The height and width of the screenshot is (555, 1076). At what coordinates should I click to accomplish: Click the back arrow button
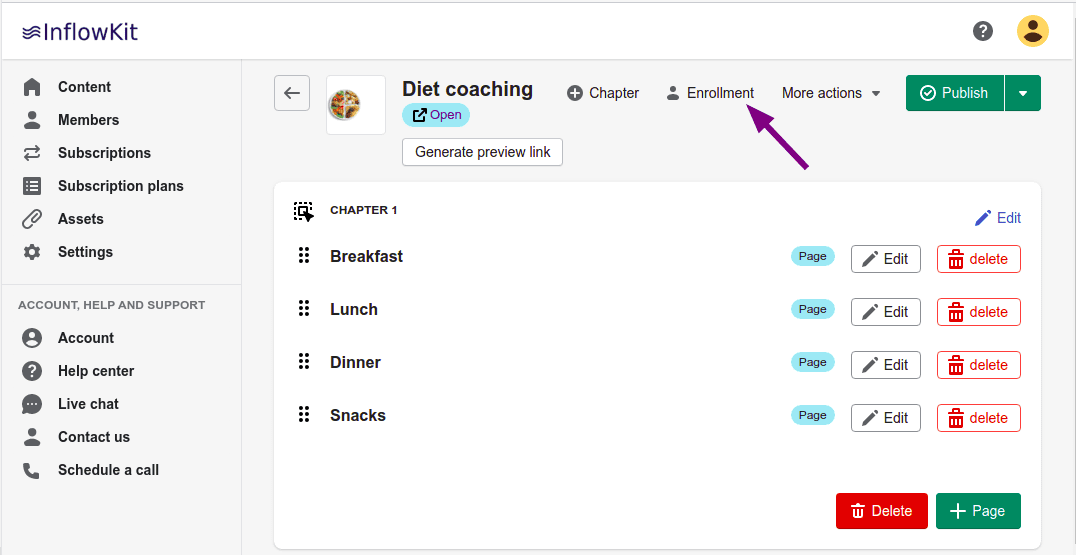292,93
